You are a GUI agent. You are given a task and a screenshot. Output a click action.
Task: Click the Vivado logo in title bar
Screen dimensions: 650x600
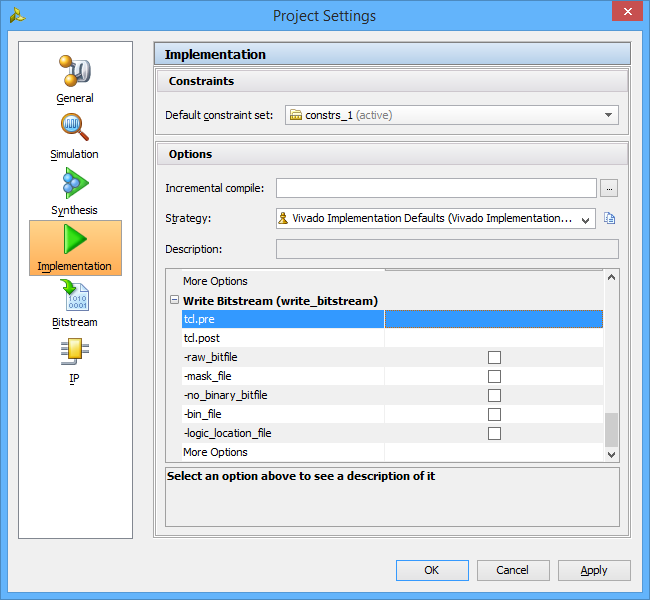(x=17, y=15)
